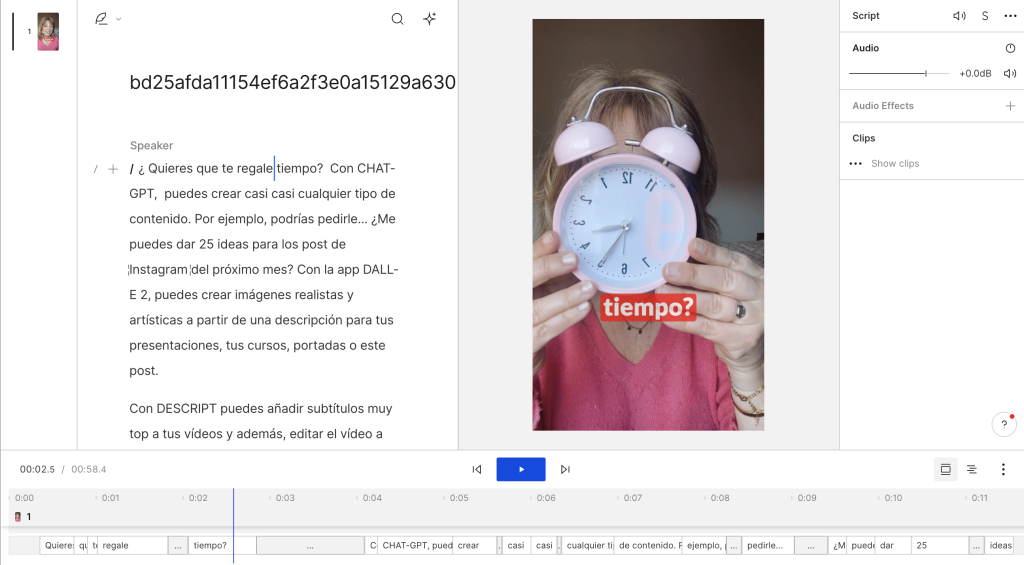Screen dimensions: 1024x565
Task: Open the Audio Effects section
Action: (882, 105)
